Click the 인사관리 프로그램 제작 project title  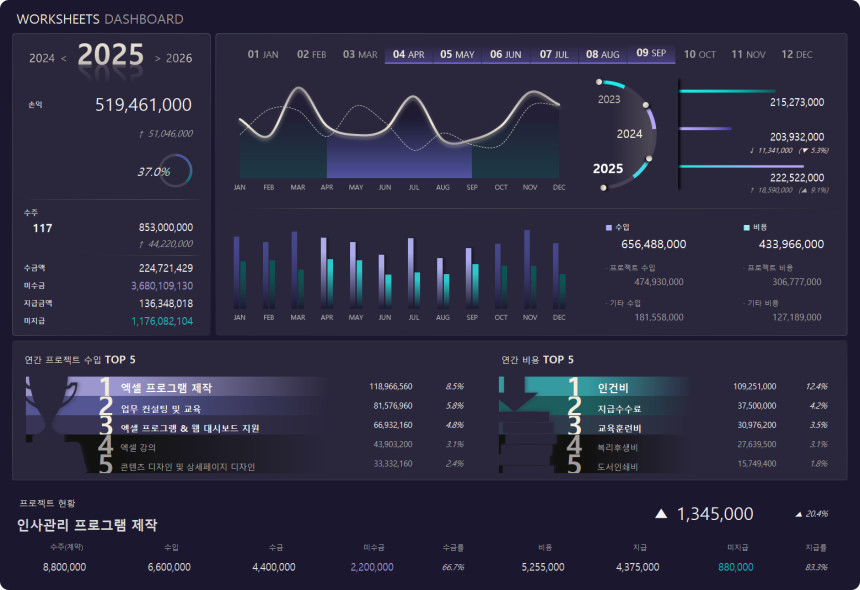87,525
